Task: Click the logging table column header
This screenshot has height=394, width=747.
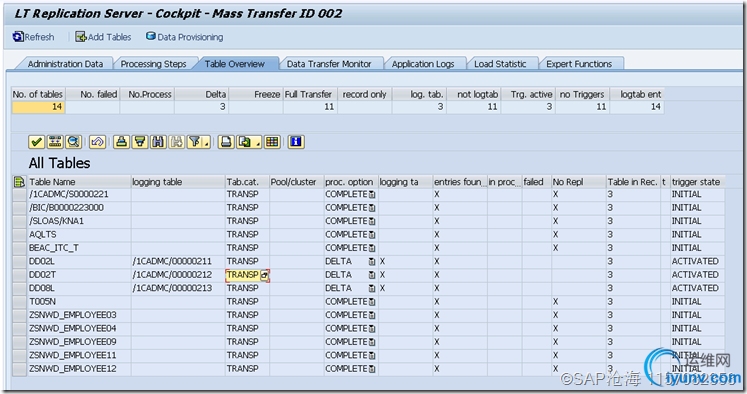Action: (x=178, y=182)
